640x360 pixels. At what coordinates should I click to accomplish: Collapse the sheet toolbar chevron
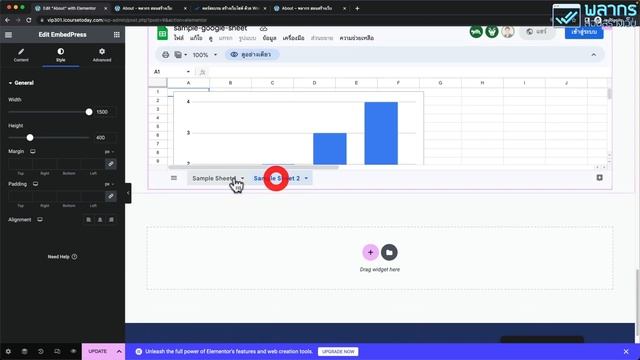[x=593, y=55]
